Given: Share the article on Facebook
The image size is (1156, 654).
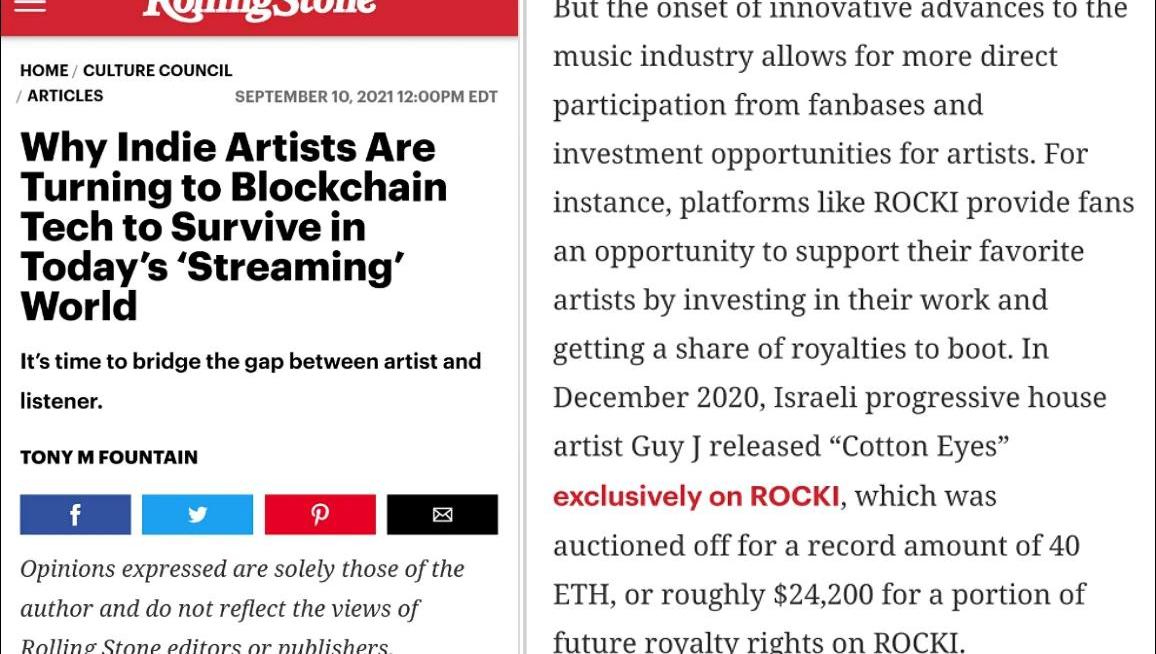Looking at the screenshot, I should (75, 515).
